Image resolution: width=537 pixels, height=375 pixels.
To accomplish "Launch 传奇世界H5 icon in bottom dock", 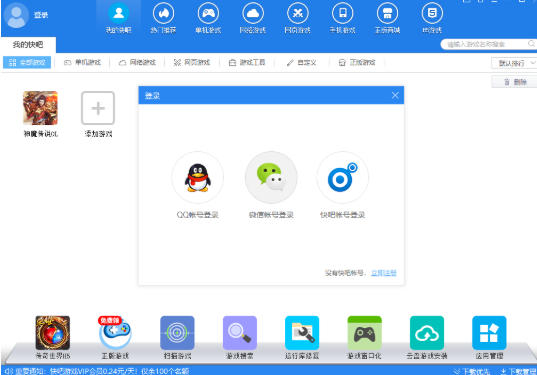I will click(x=53, y=333).
